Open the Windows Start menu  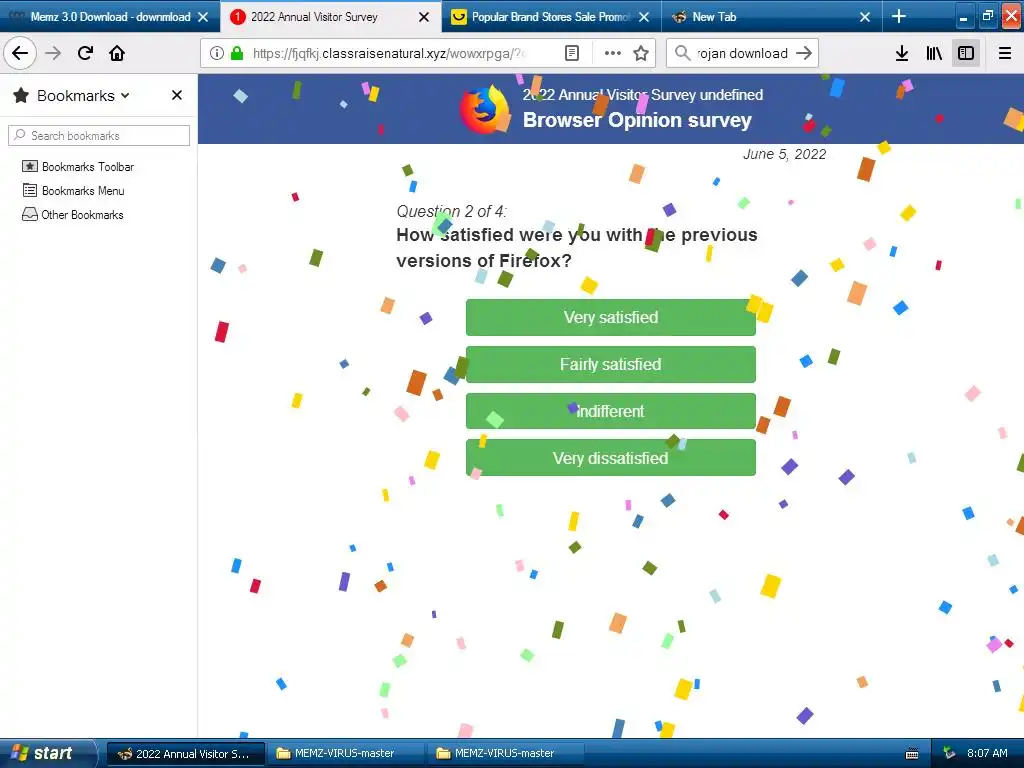click(x=49, y=753)
